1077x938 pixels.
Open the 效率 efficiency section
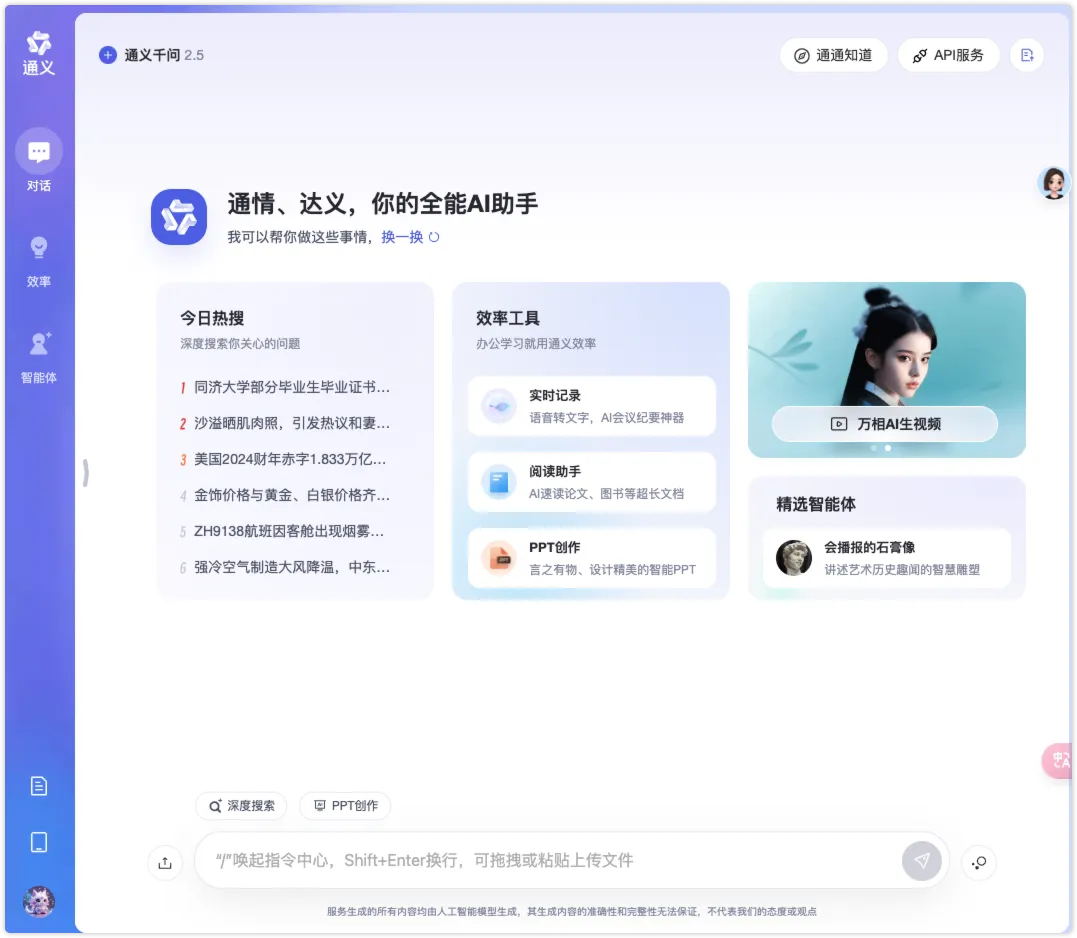coord(39,261)
